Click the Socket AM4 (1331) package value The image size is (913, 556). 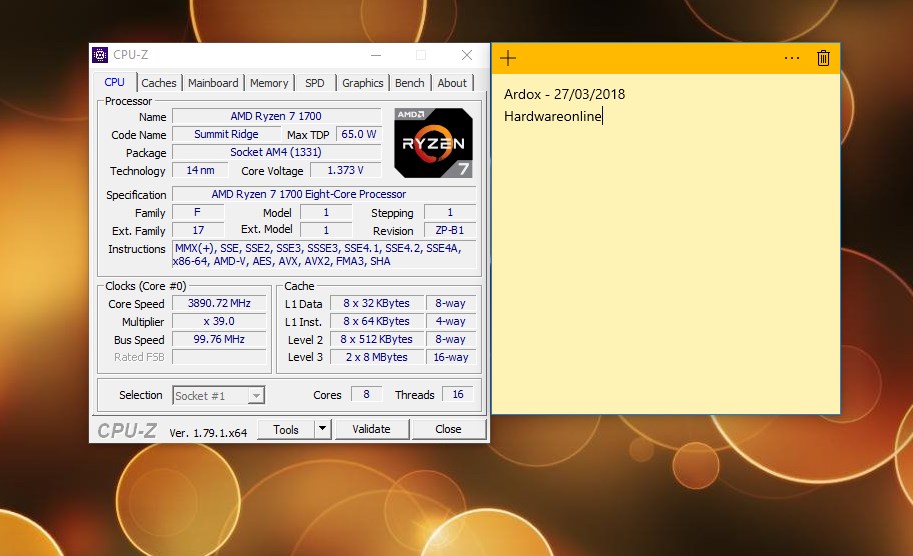(x=277, y=152)
